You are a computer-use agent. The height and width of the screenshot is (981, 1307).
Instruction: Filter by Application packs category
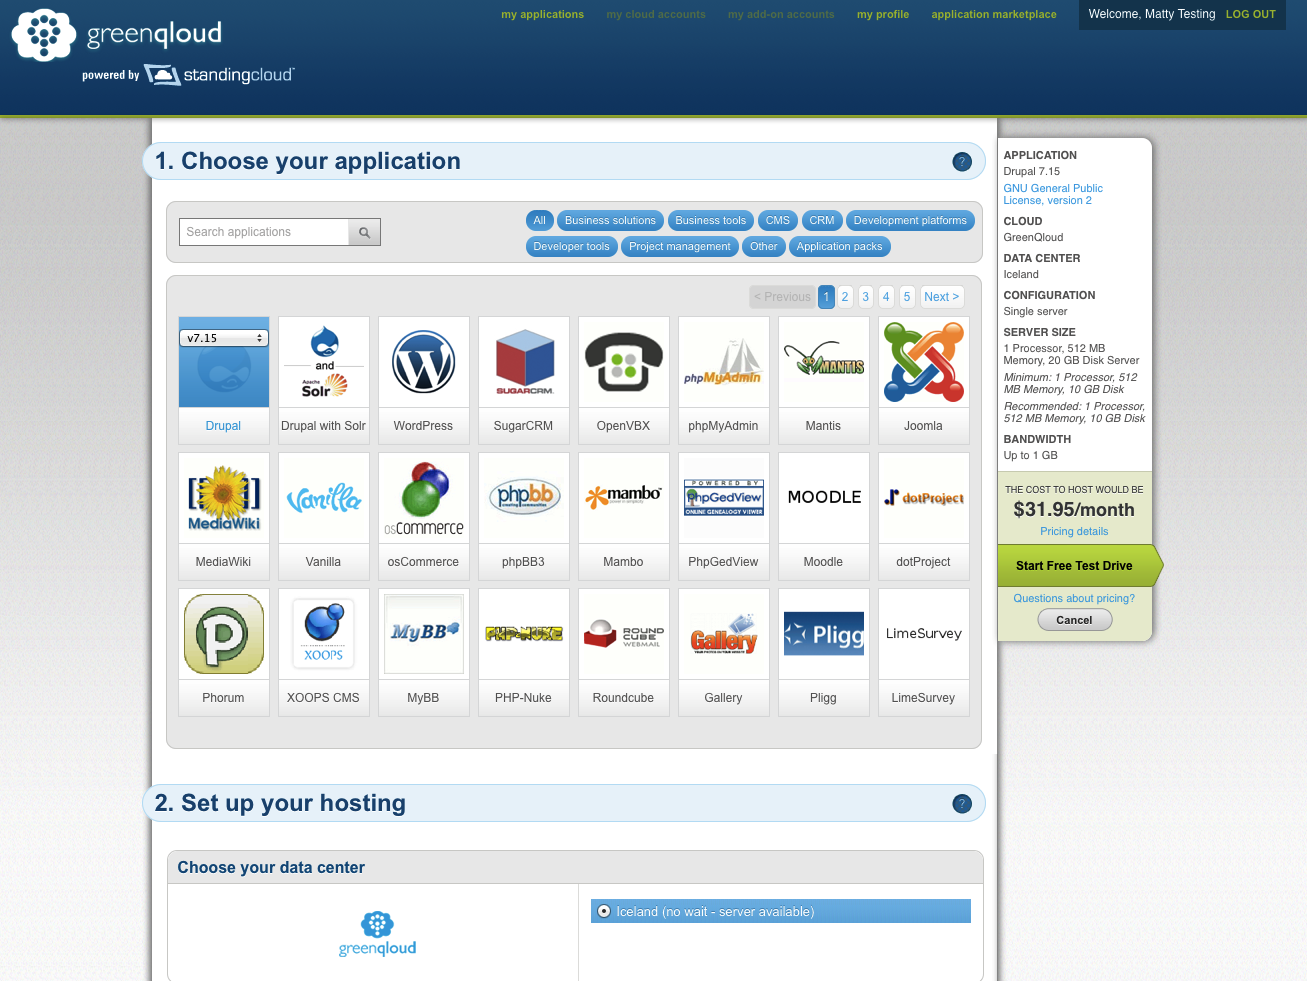point(840,247)
